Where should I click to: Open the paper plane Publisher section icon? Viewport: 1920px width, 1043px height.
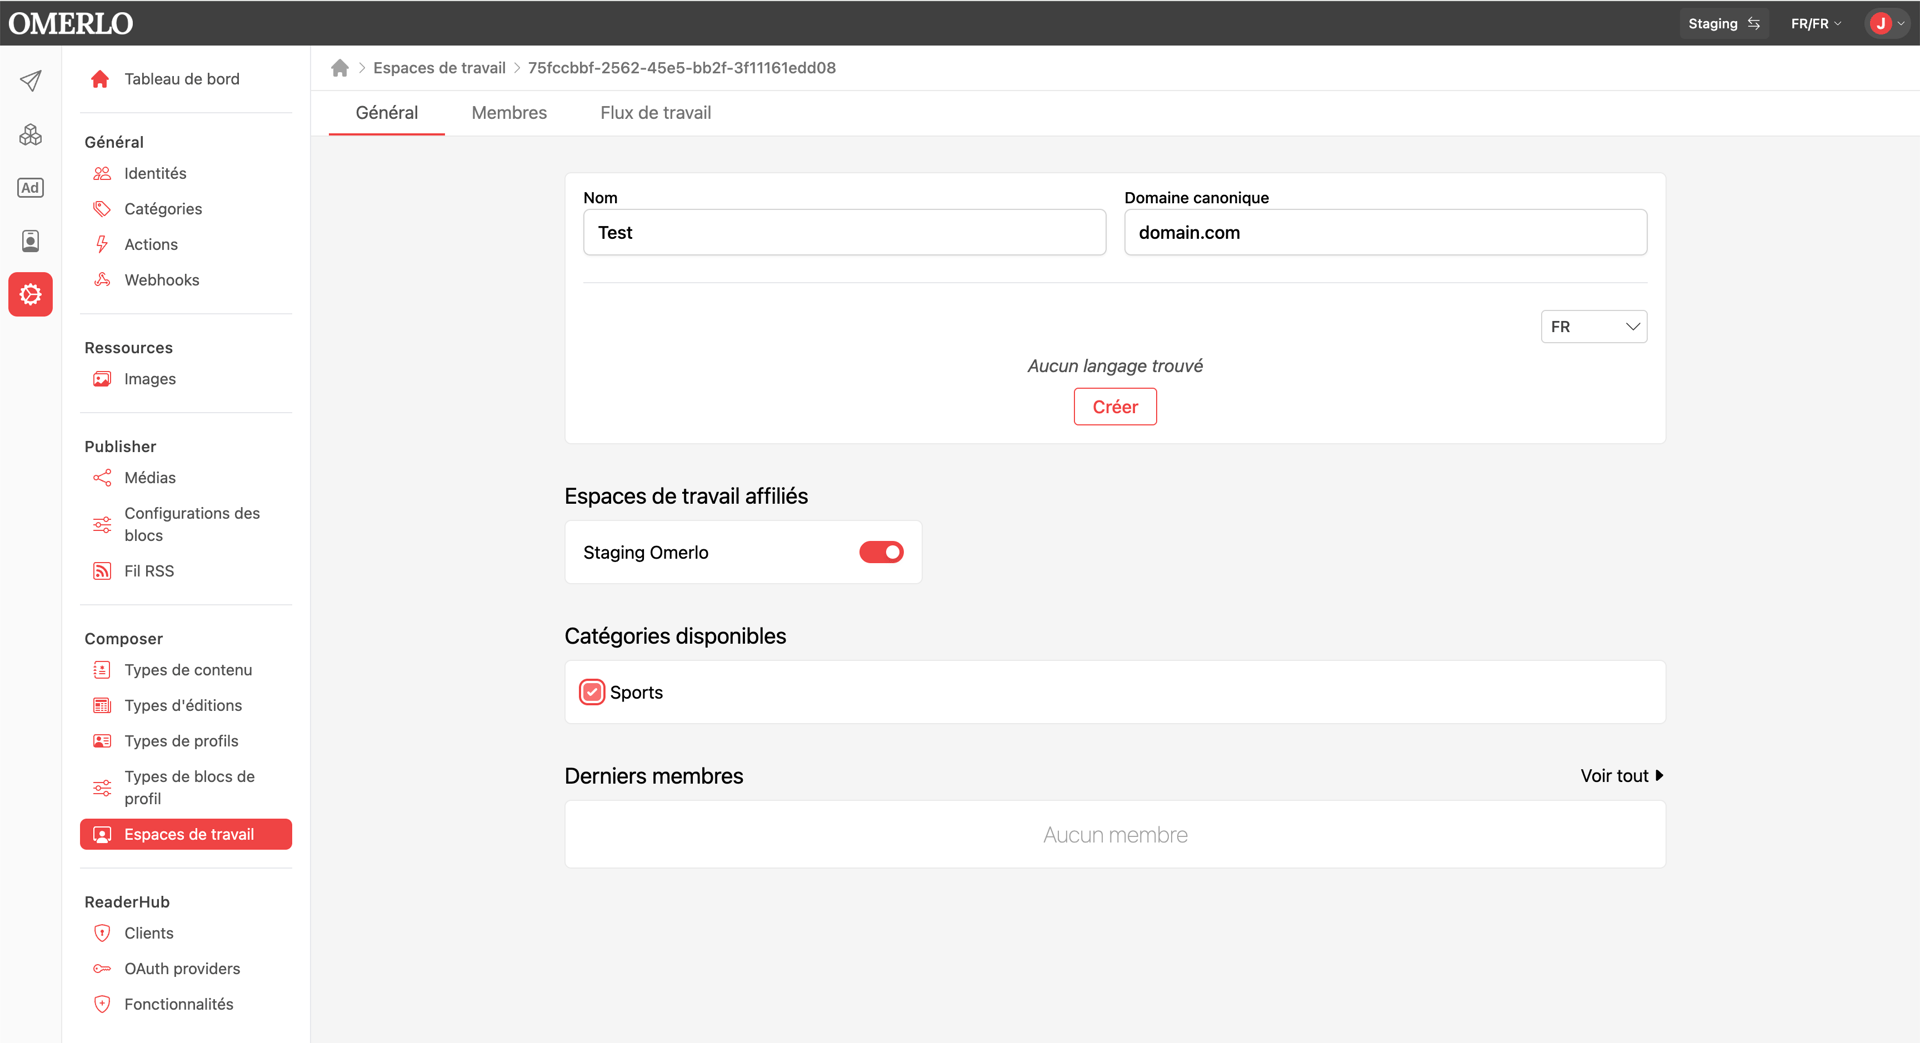point(31,81)
